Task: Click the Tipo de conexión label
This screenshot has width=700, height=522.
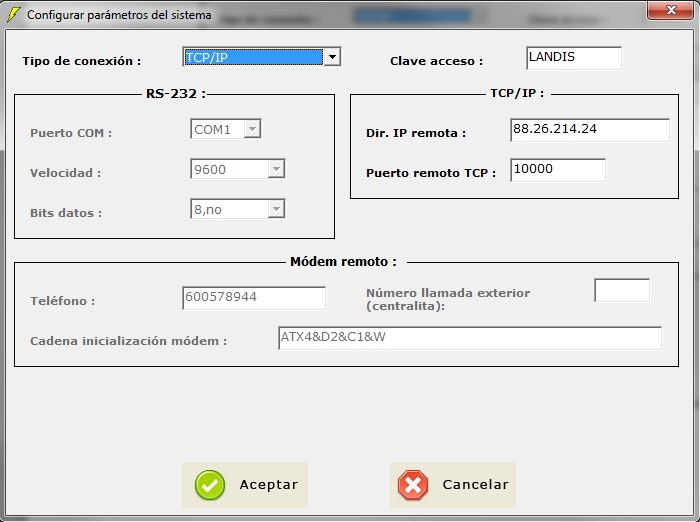Action: click(82, 61)
